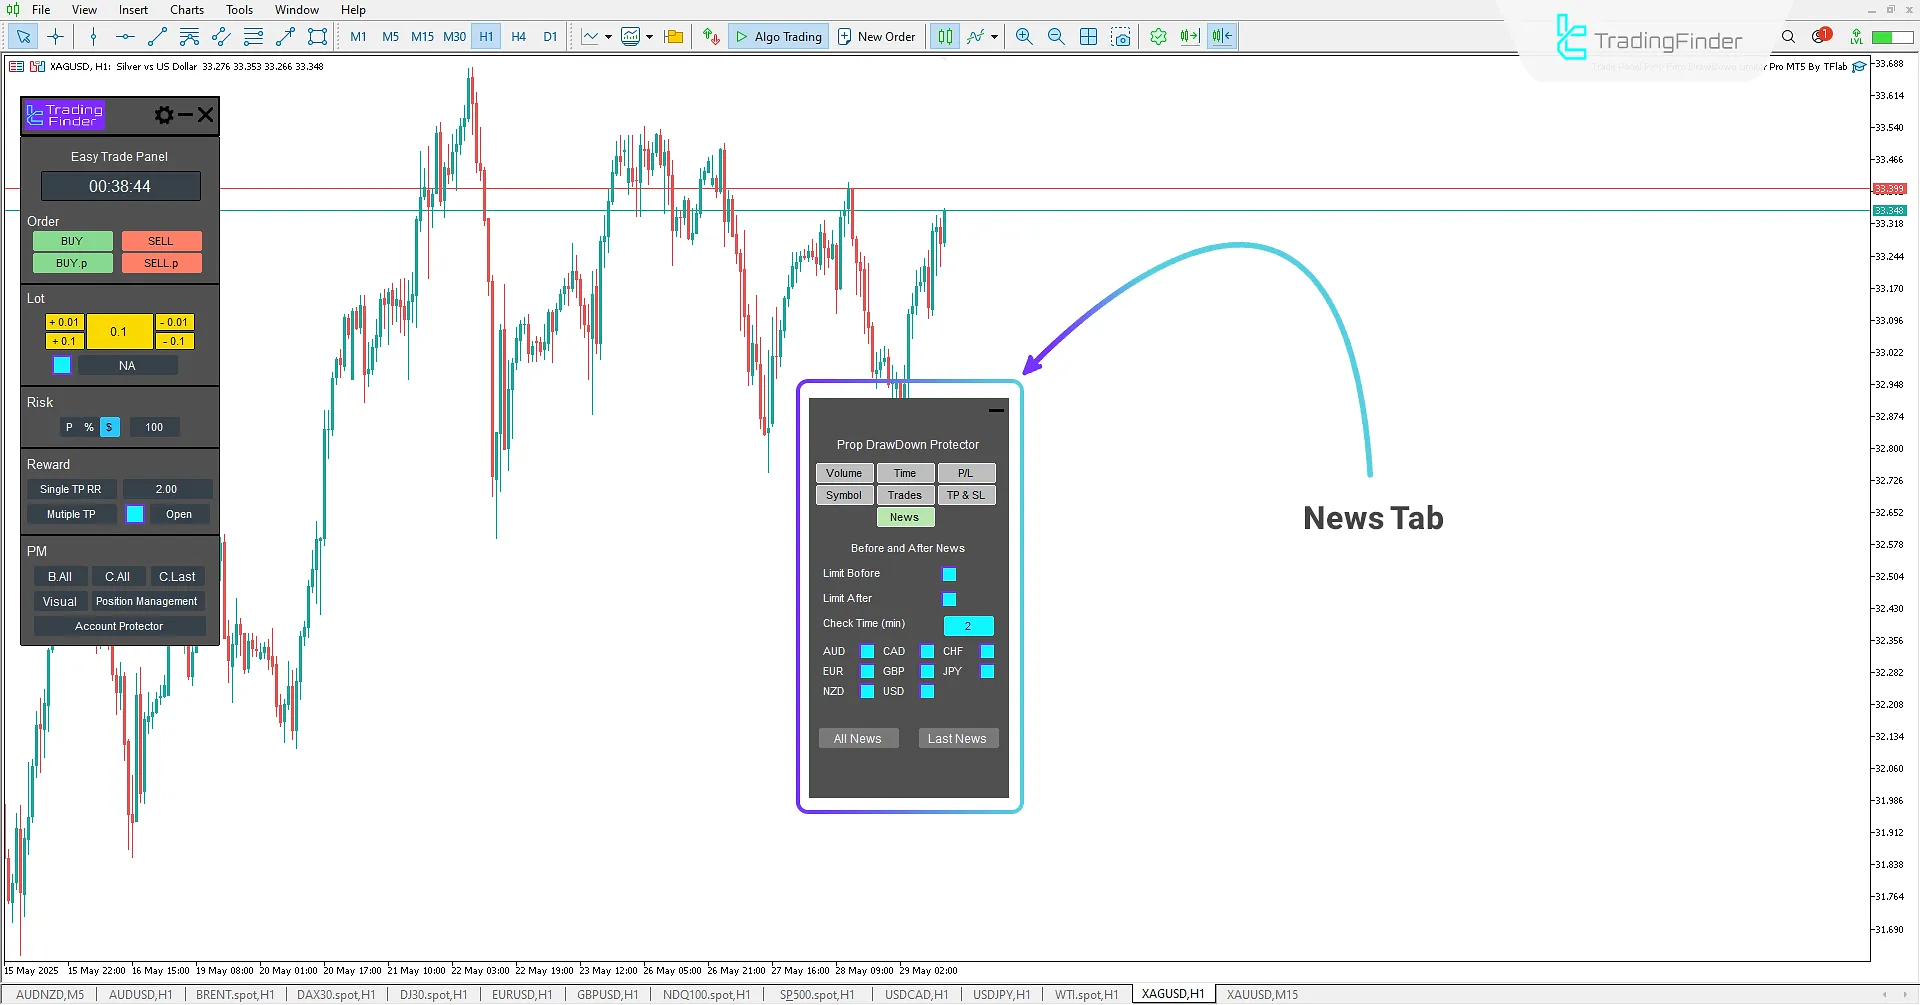Open the line chart type dropdown

point(607,36)
